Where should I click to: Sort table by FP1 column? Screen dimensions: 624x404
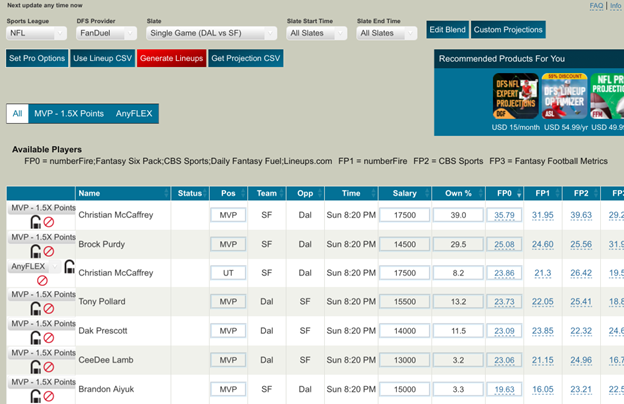tap(542, 193)
